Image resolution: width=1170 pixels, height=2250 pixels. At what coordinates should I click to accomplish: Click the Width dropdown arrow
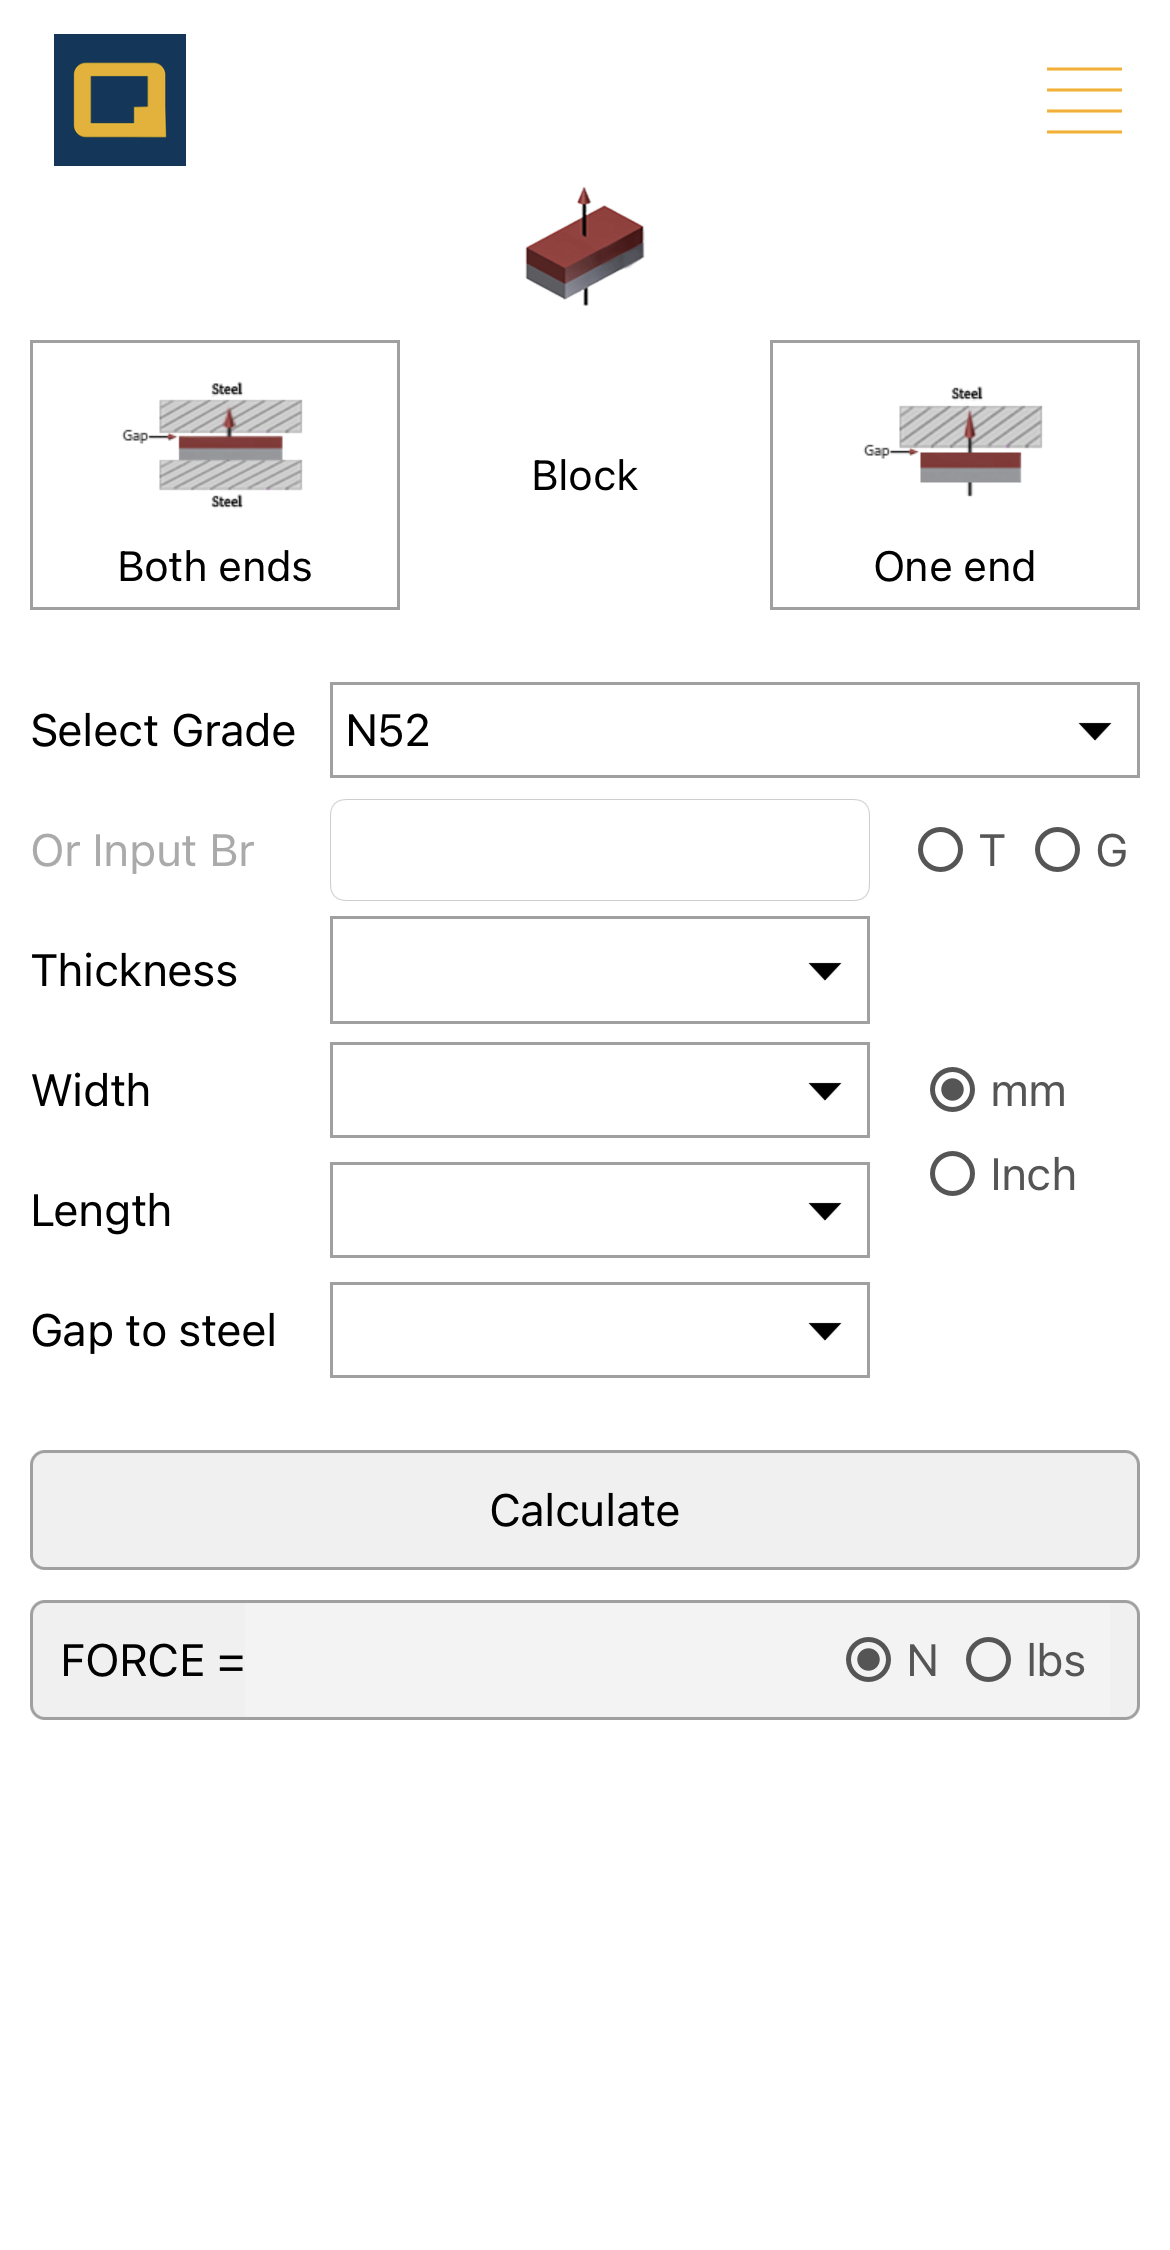coord(823,1090)
